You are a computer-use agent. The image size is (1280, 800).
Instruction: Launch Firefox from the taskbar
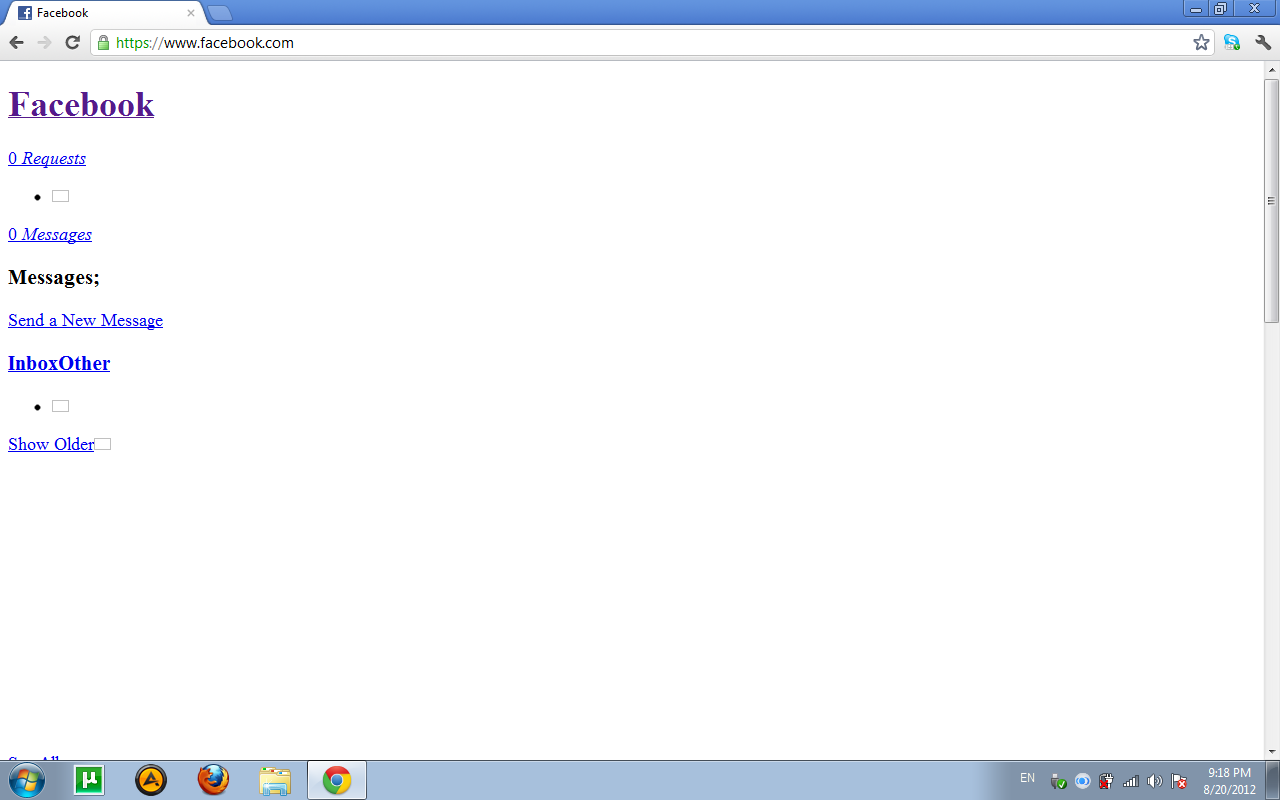click(x=213, y=780)
